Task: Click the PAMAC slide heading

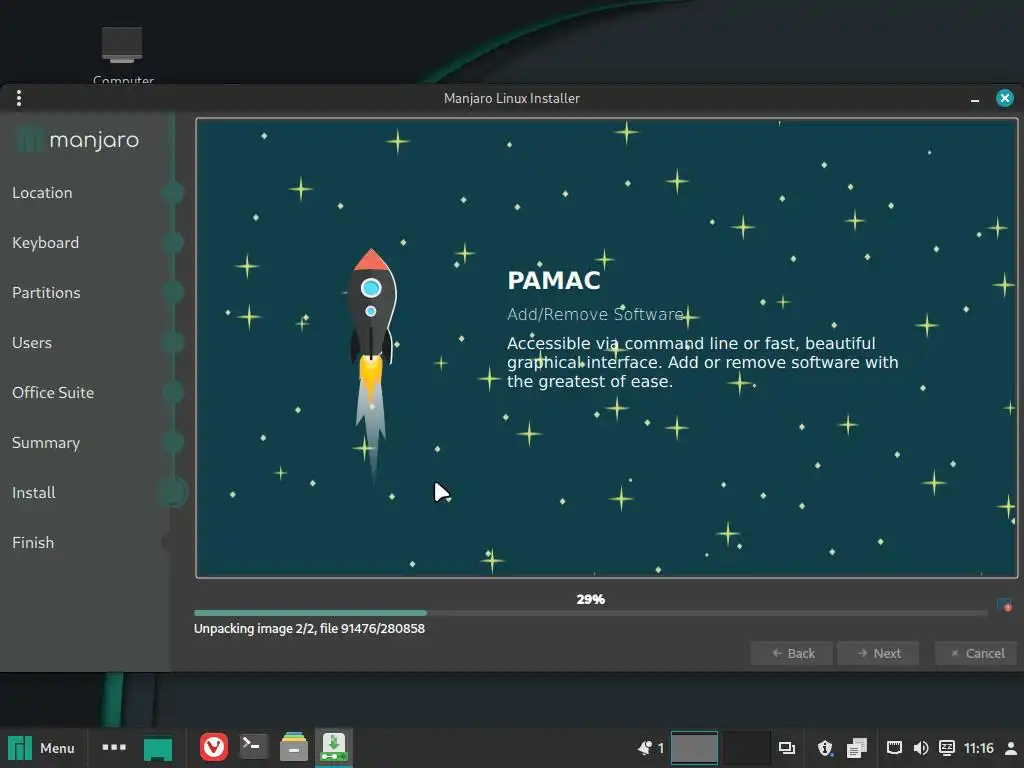Action: point(554,280)
